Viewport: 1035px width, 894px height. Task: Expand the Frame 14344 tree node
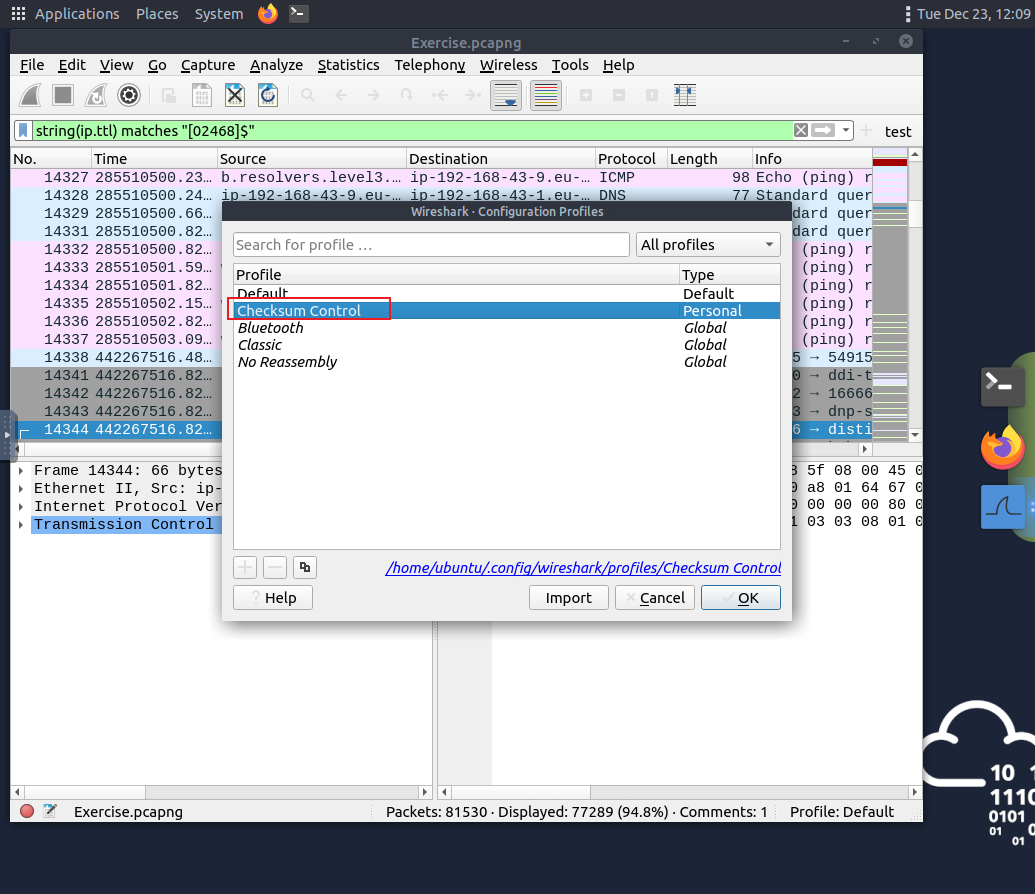tap(21, 471)
